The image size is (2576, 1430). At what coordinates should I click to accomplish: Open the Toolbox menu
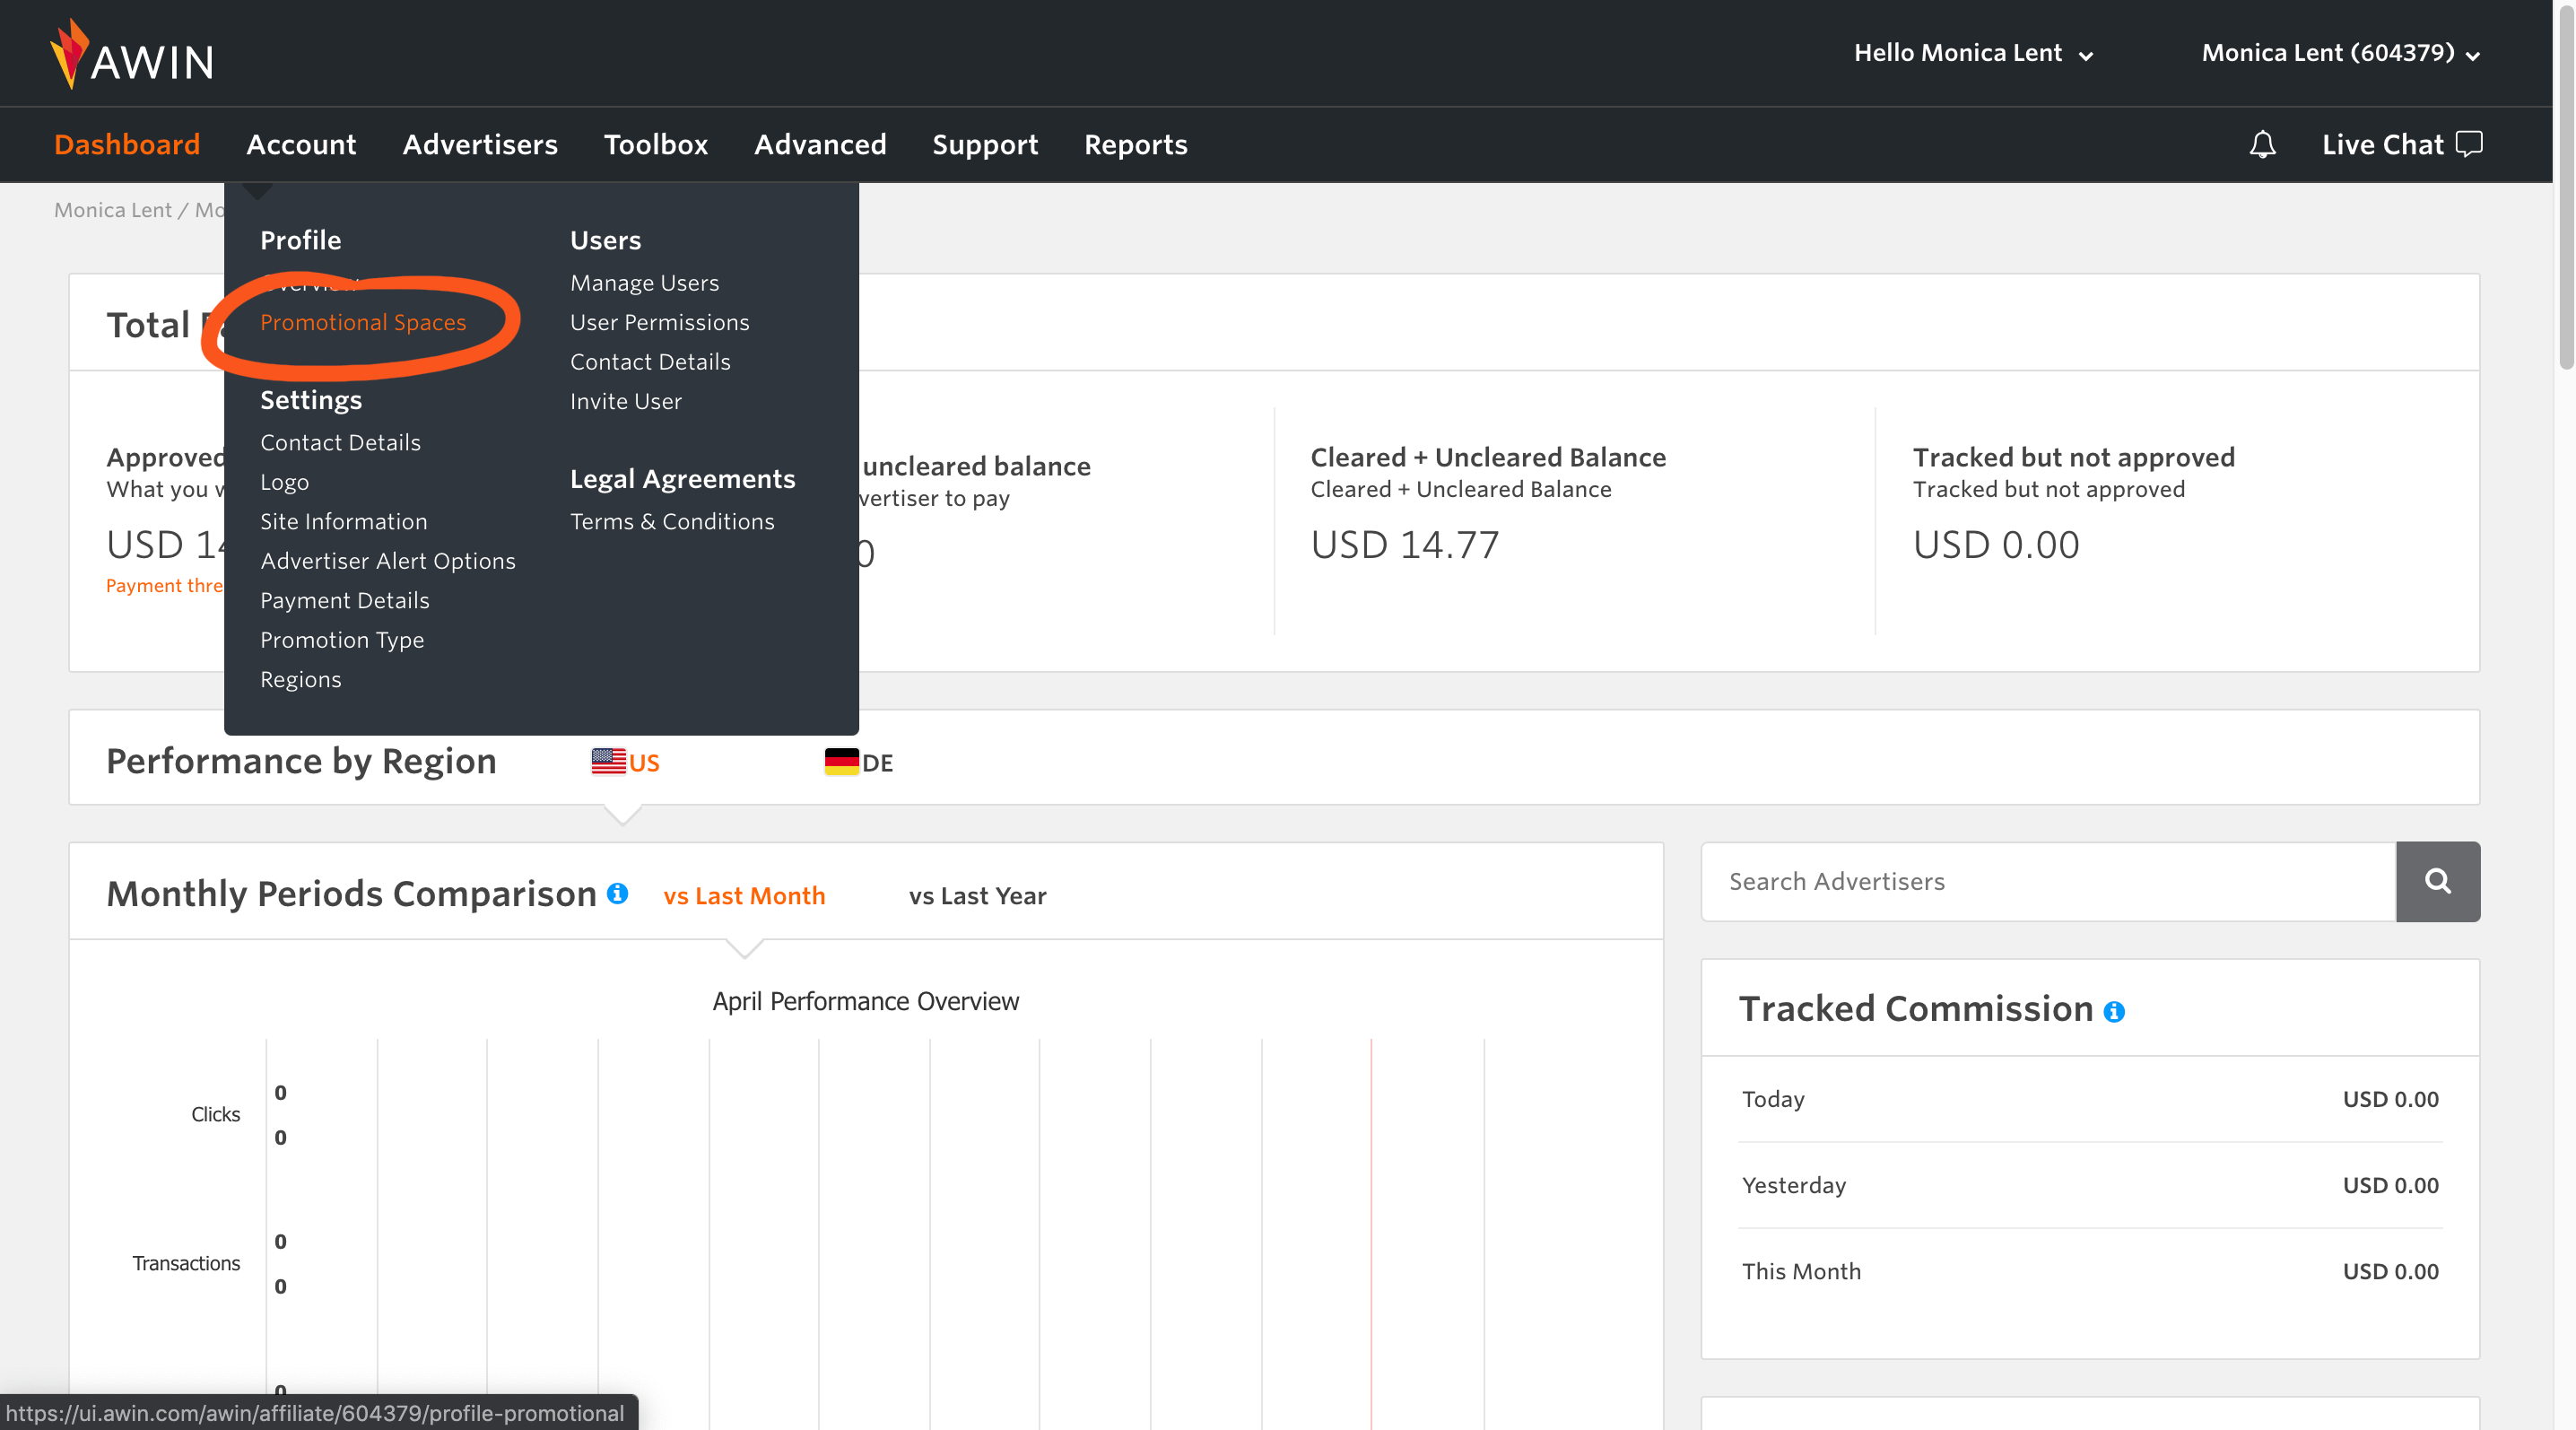(x=656, y=145)
